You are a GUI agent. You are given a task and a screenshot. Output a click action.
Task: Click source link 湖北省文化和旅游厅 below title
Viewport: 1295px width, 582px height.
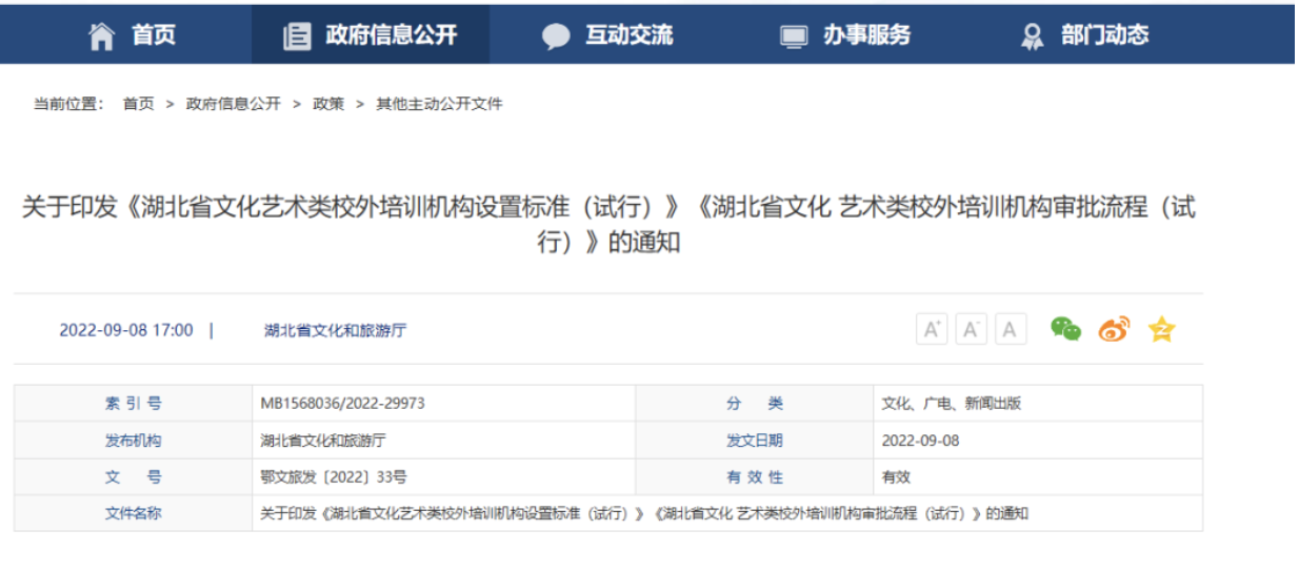(335, 330)
